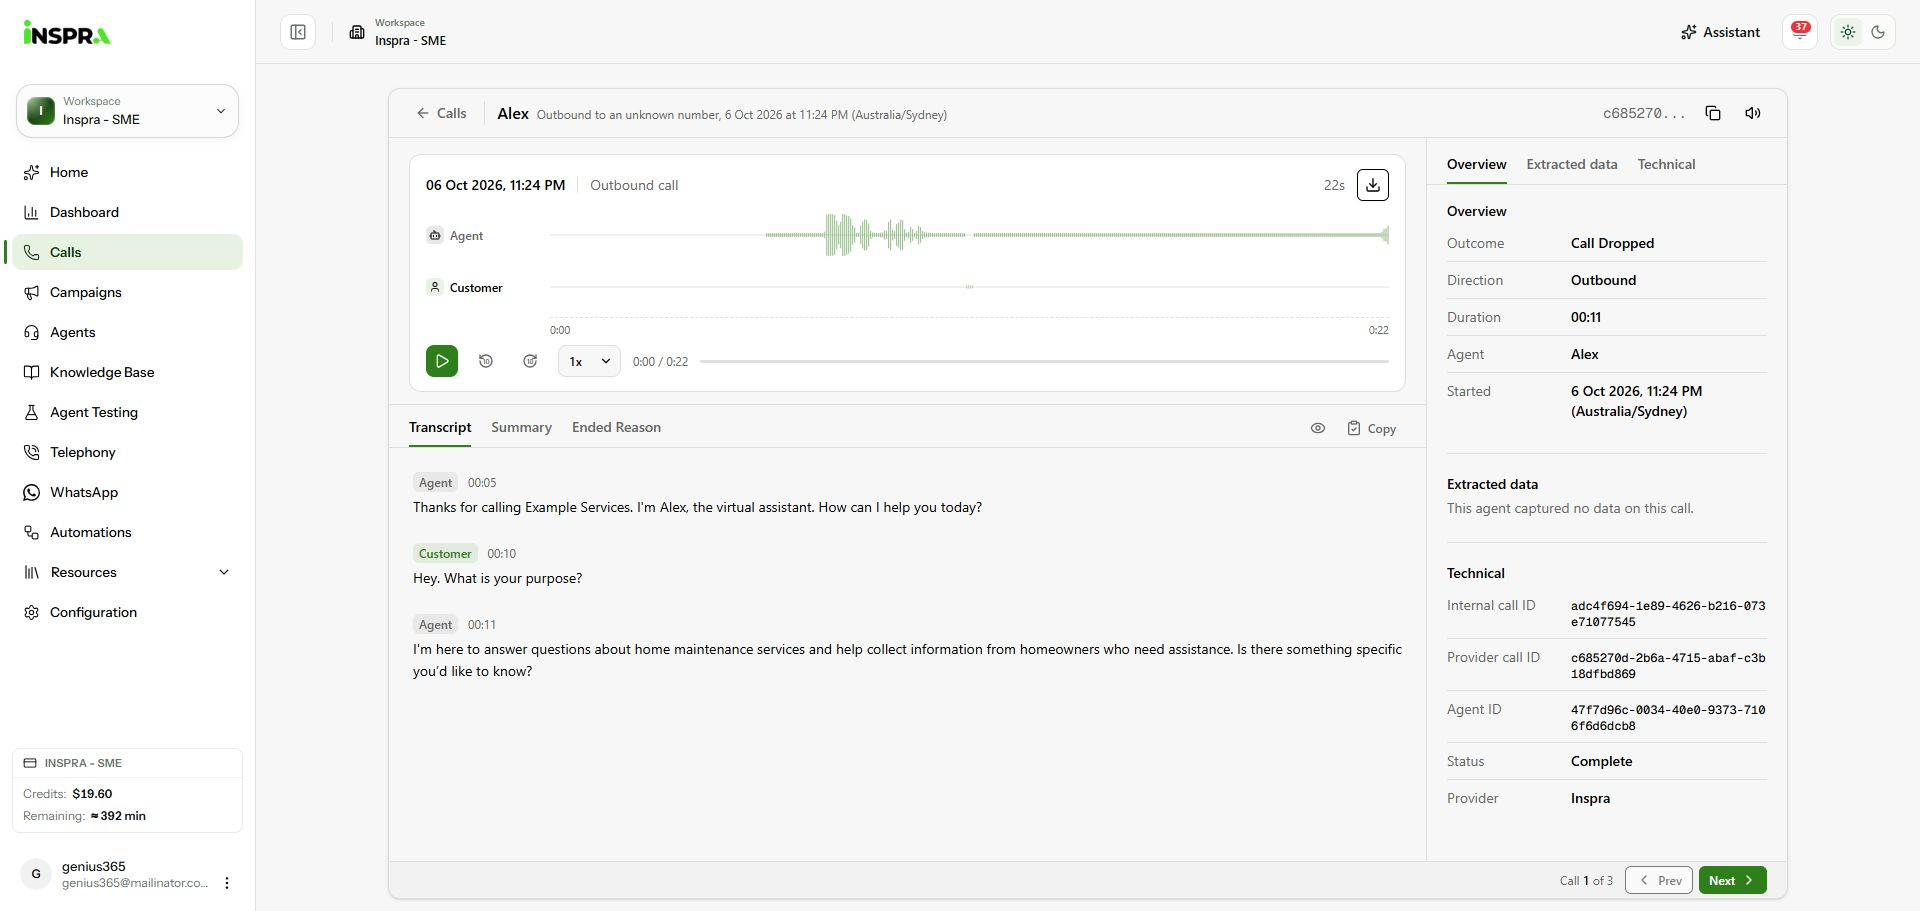The image size is (1920, 911).
Task: Open Agents in the sidebar
Action: [127, 332]
